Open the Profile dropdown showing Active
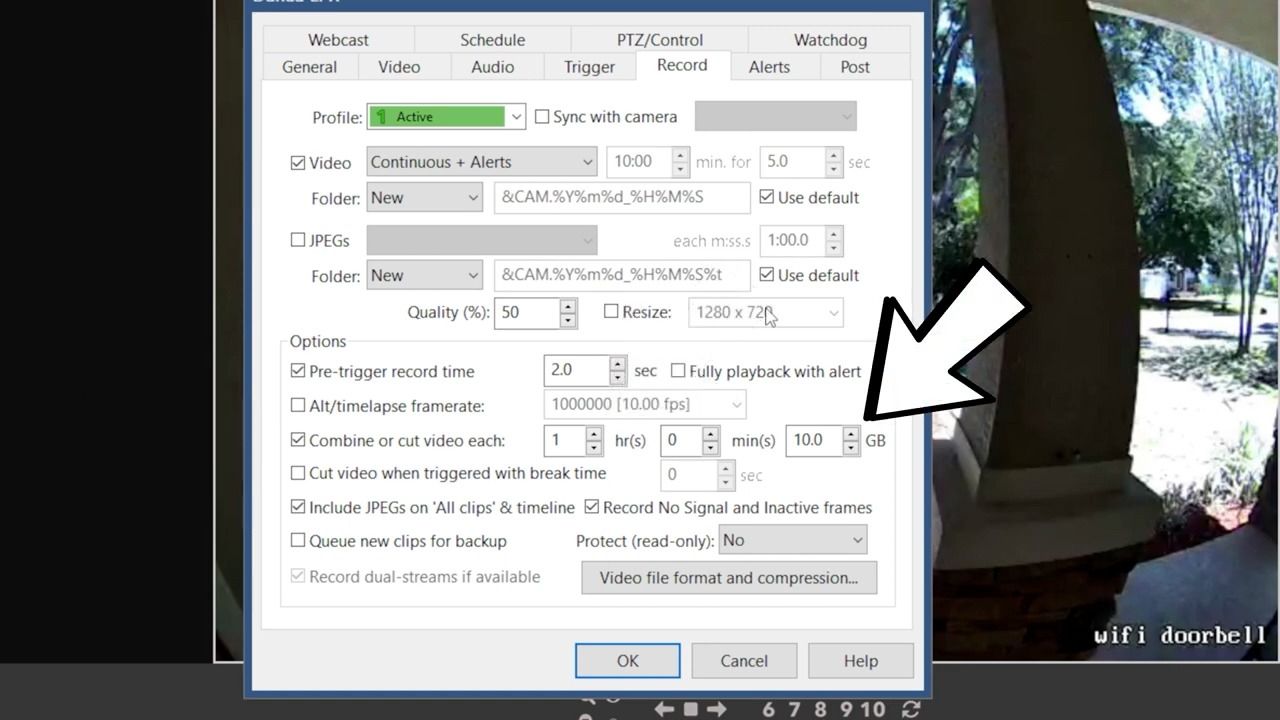 tap(446, 117)
